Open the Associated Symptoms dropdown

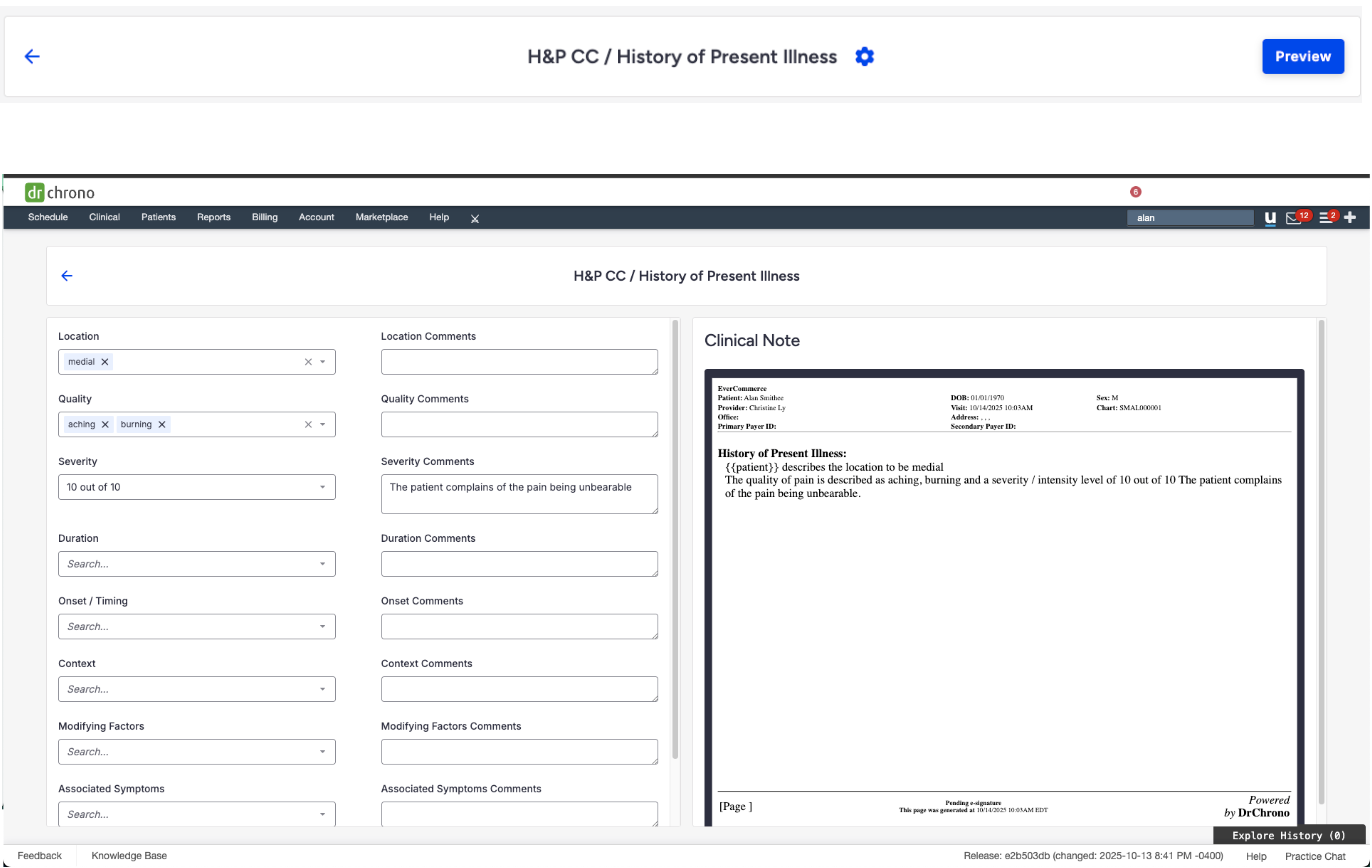(x=197, y=814)
